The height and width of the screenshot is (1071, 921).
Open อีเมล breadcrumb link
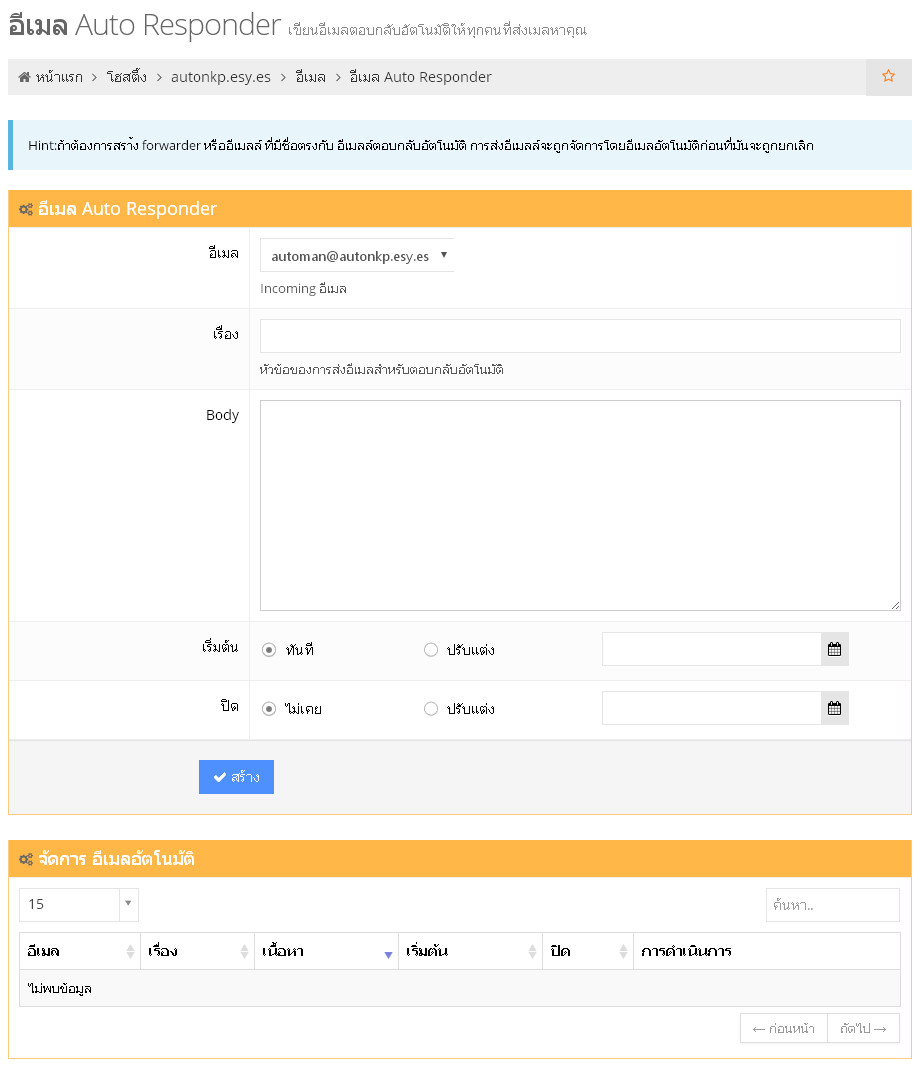(x=310, y=77)
